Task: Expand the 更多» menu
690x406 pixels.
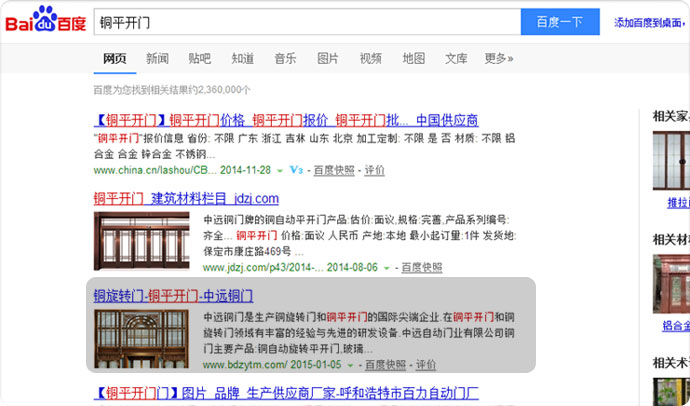Action: (x=499, y=59)
